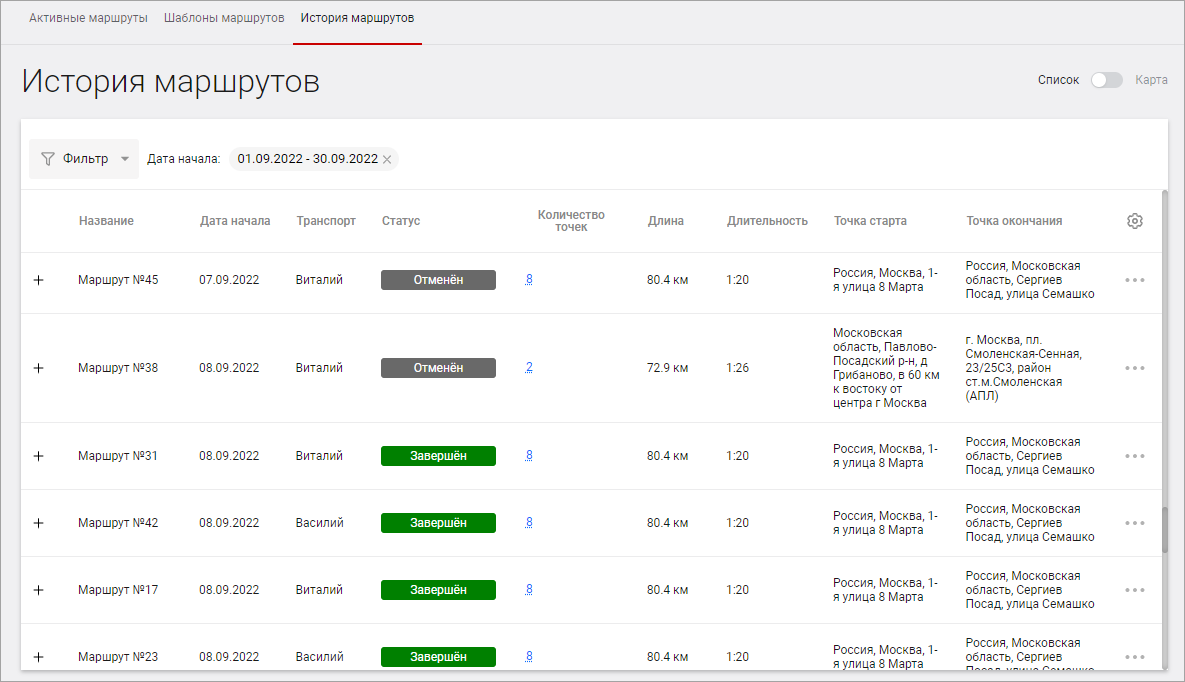This screenshot has width=1185, height=682.
Task: Click Завершён status of Маршрут №31
Action: [x=438, y=456]
